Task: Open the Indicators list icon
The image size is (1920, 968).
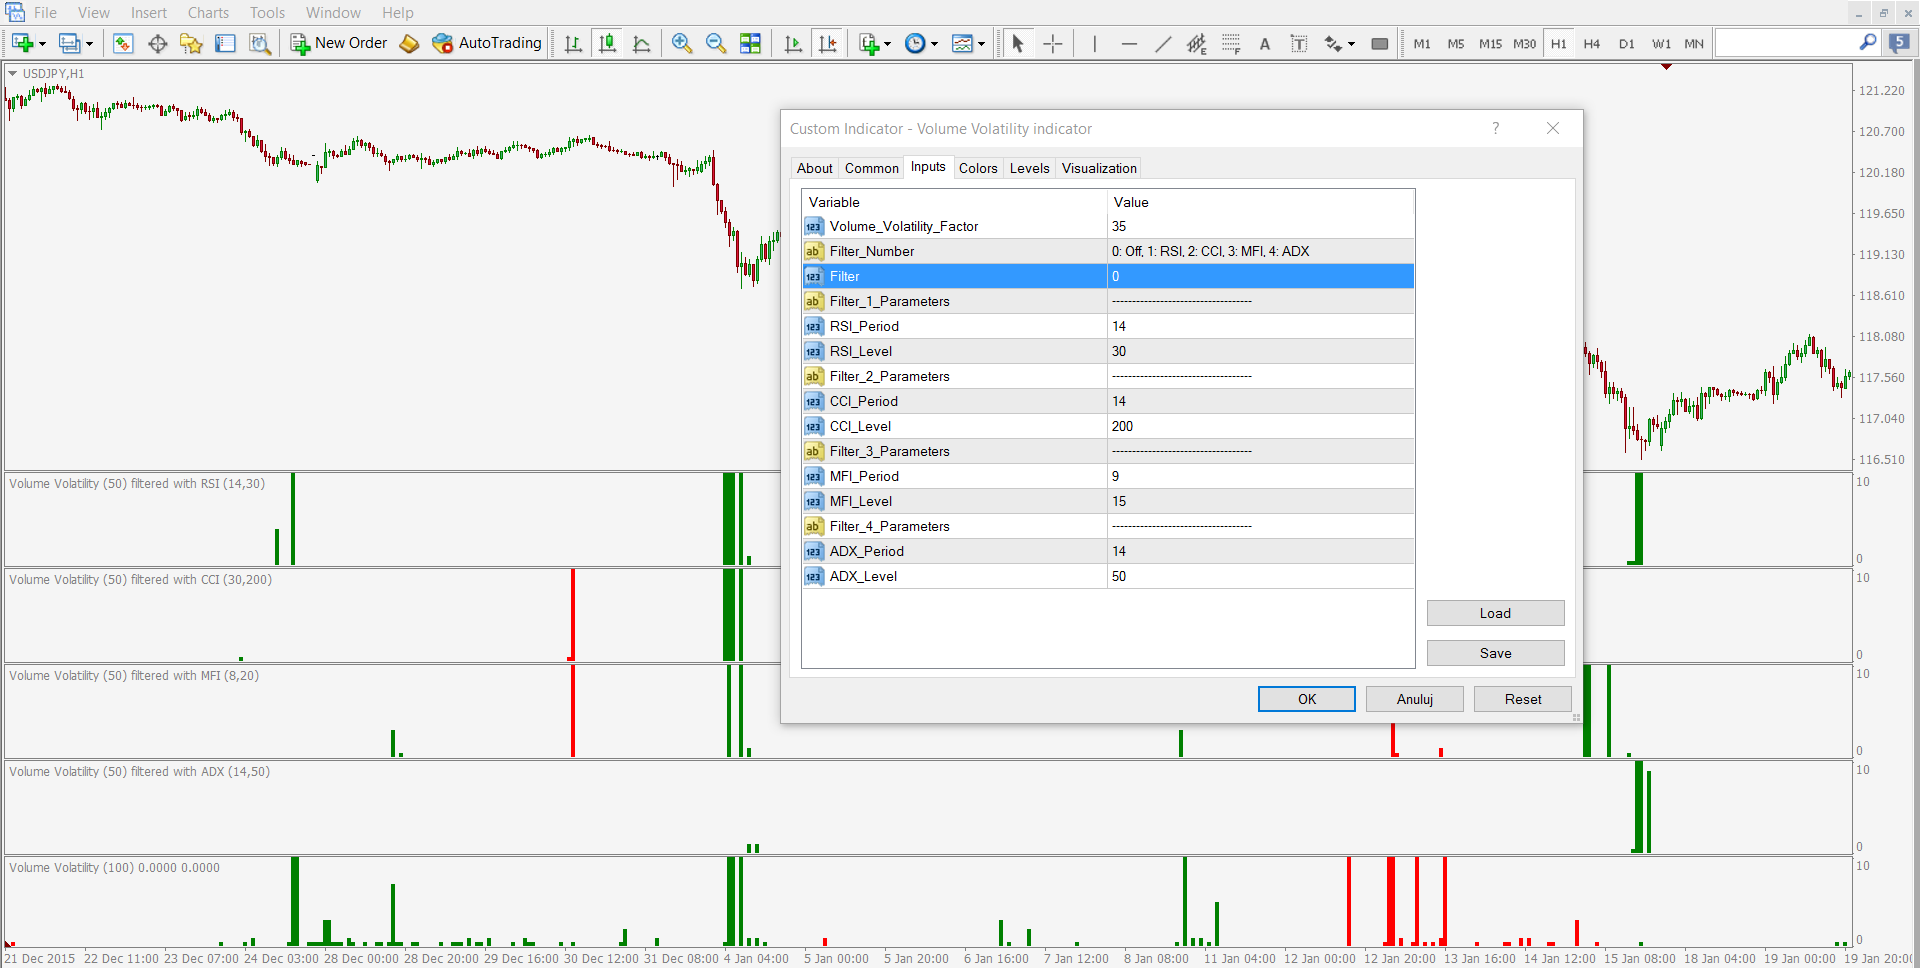Action: coord(869,43)
